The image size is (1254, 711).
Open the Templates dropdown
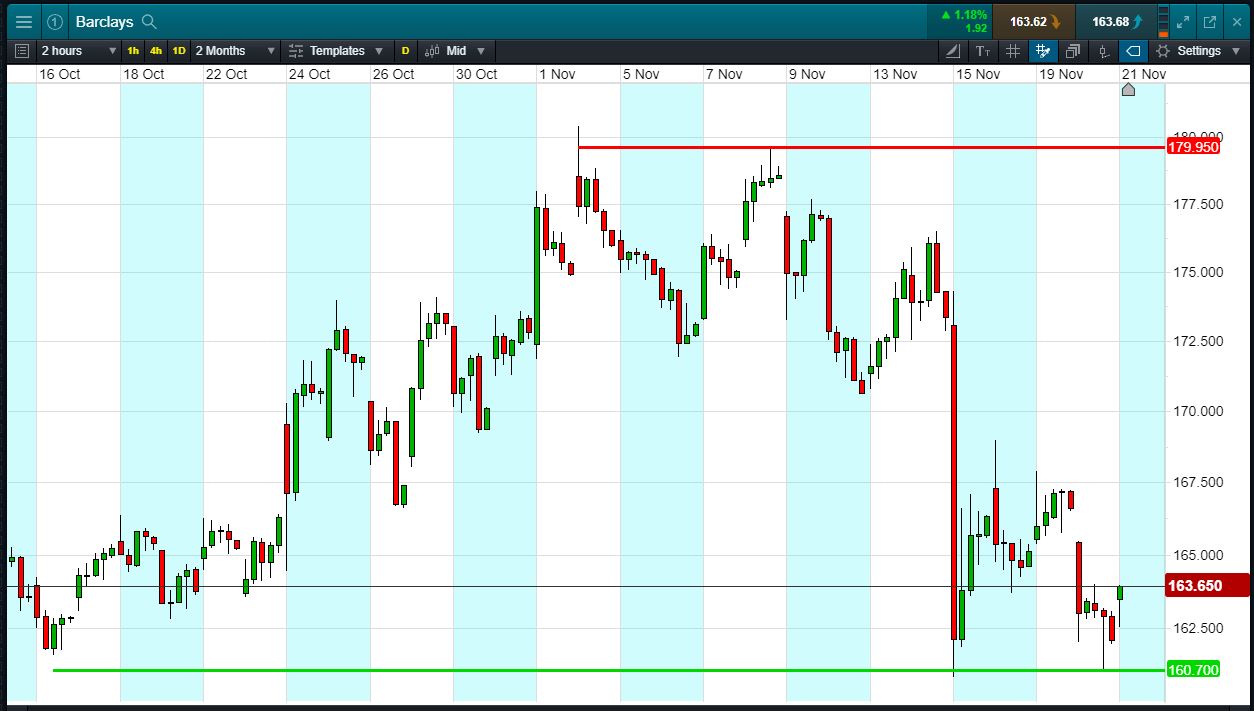[336, 51]
